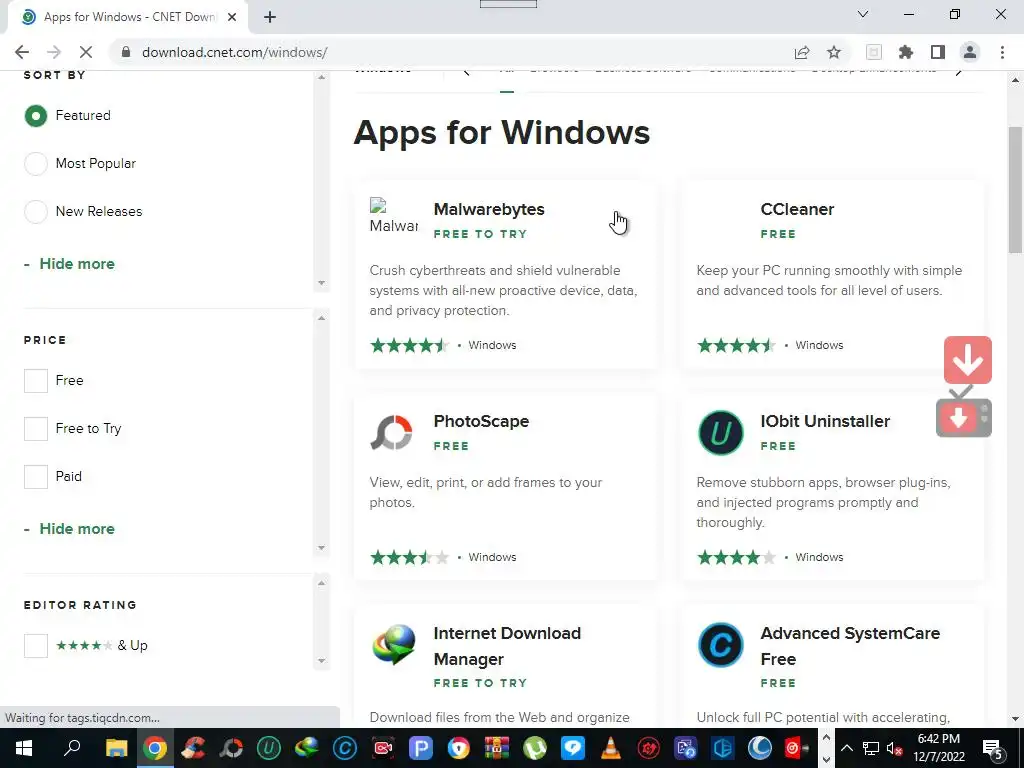Screen dimensions: 1024x768
Task: Click Price panel scroll up arrow
Action: tap(321, 318)
